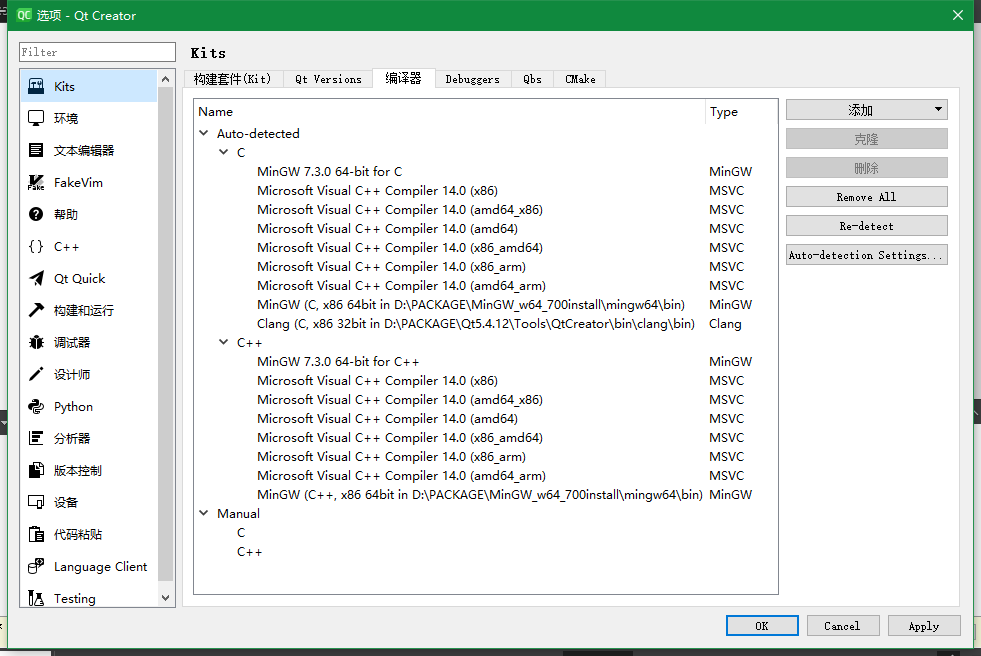Switch to the Qt Versions tab

click(327, 78)
